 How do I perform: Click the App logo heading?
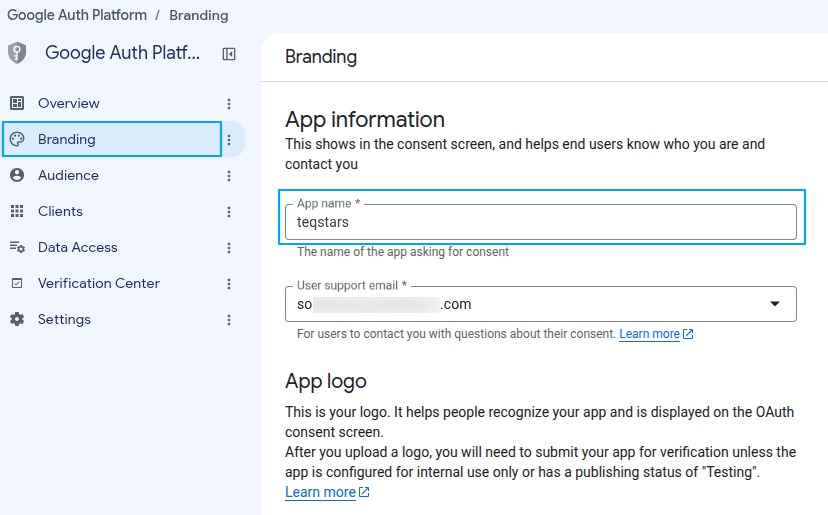click(x=326, y=381)
